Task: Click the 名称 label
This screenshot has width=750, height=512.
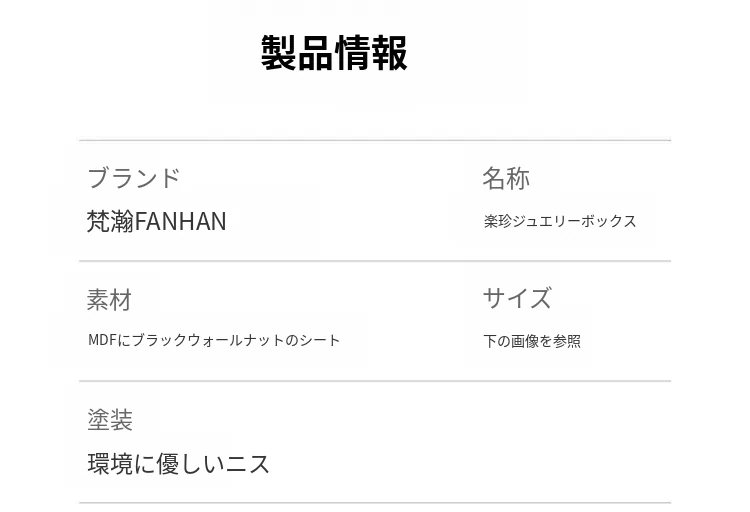Action: (x=505, y=178)
